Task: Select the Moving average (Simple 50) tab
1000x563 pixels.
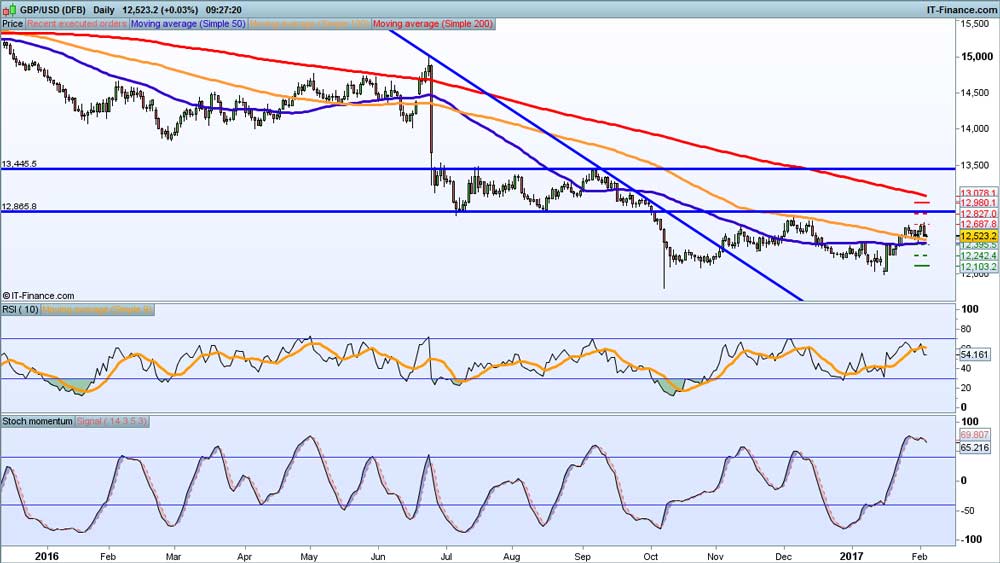Action: click(x=188, y=24)
